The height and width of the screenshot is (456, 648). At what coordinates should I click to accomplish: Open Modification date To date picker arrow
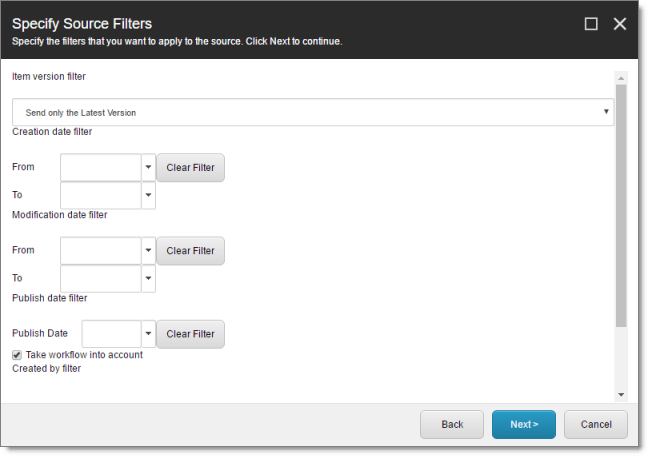(x=148, y=278)
